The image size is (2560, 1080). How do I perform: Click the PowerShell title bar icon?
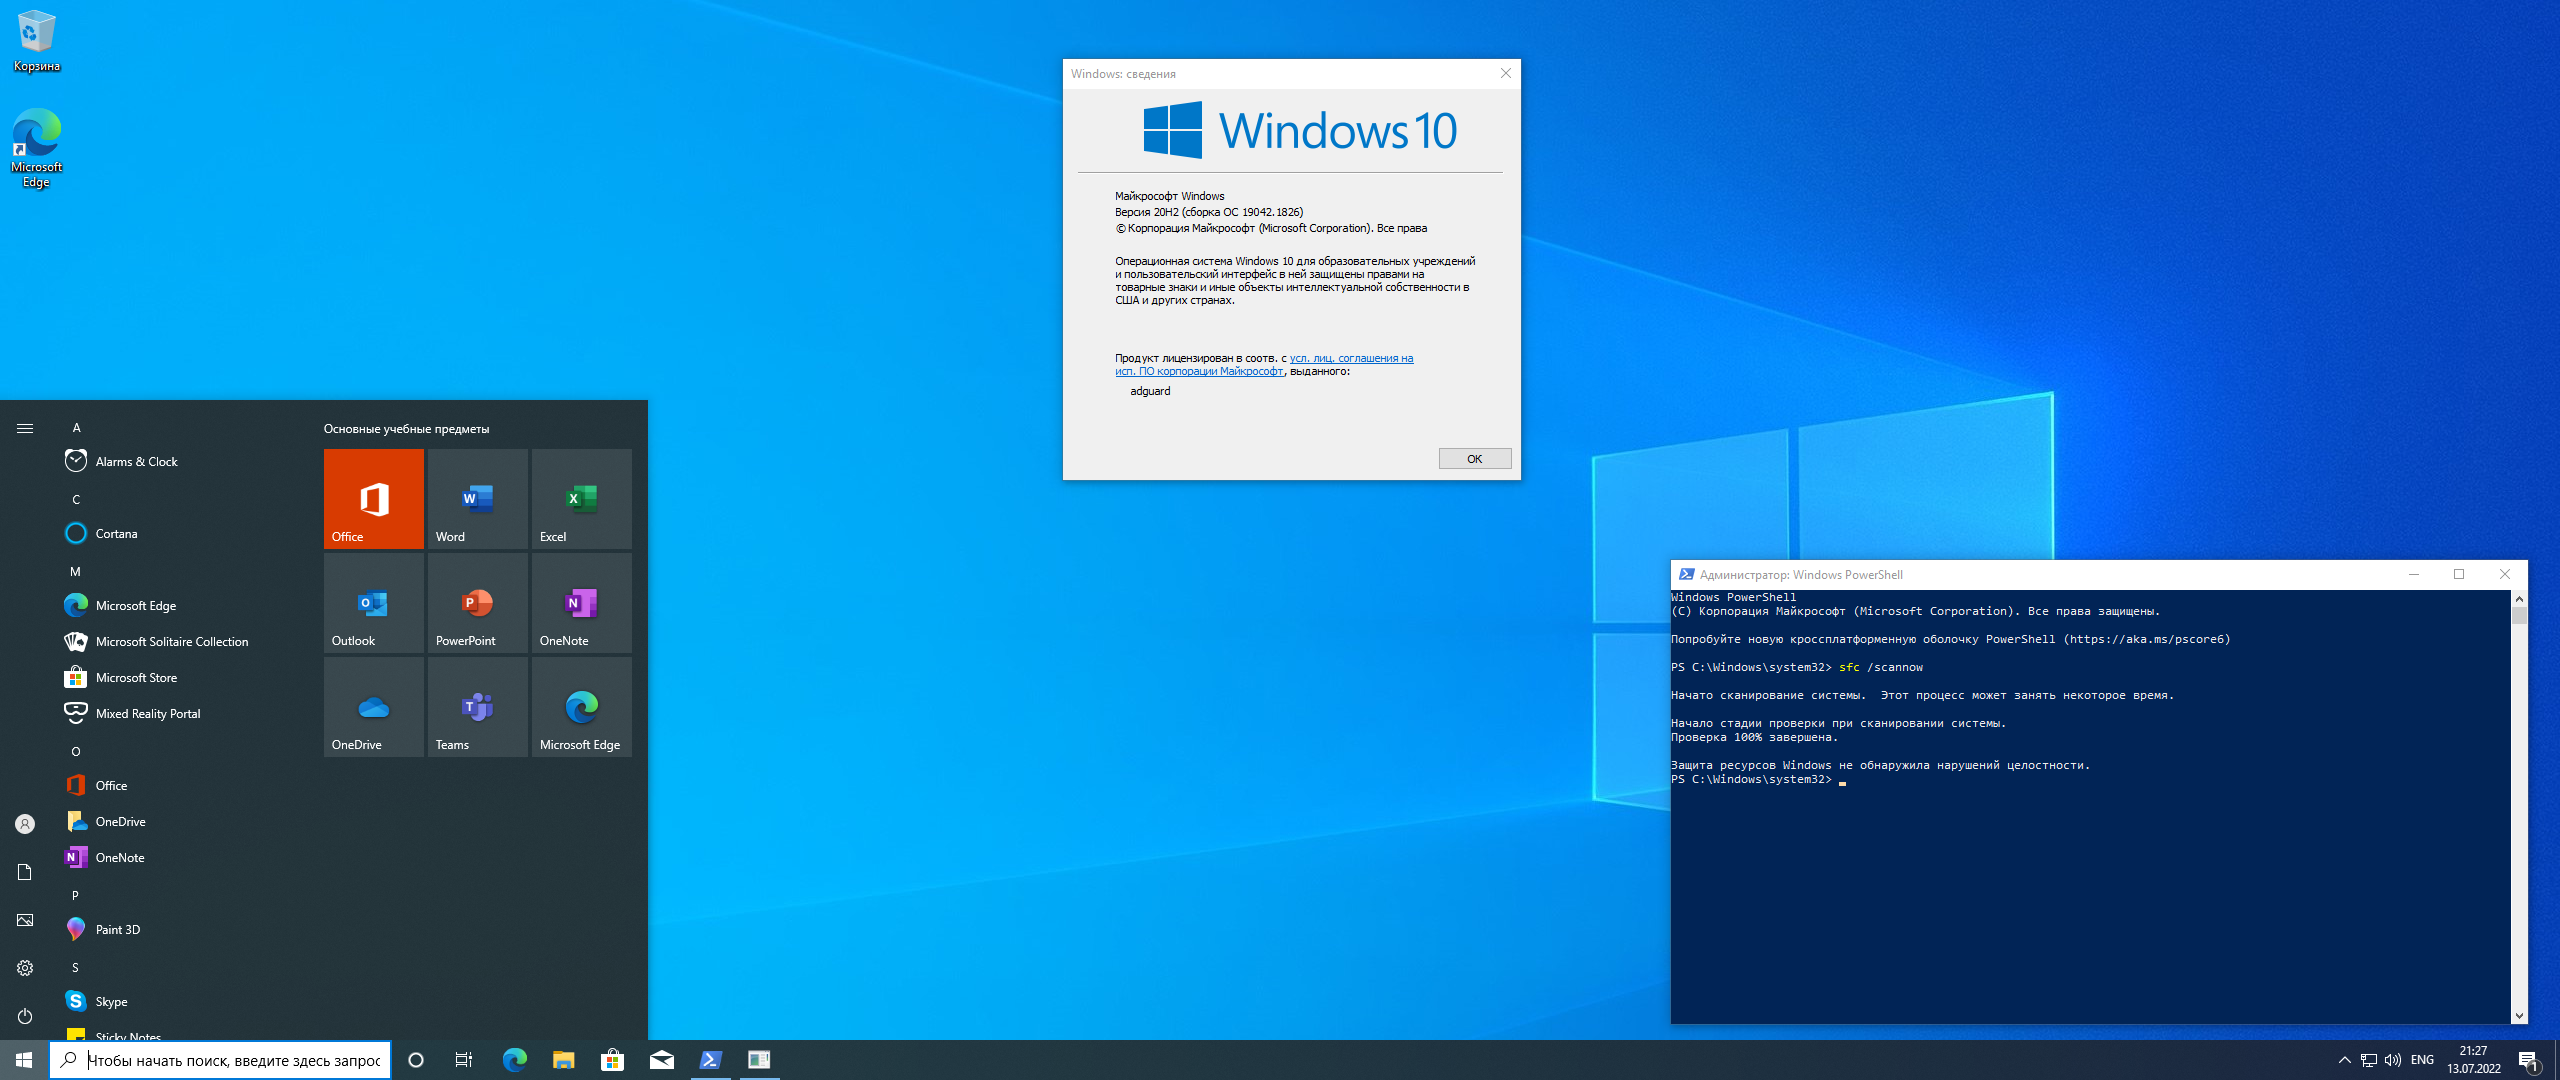[1686, 574]
